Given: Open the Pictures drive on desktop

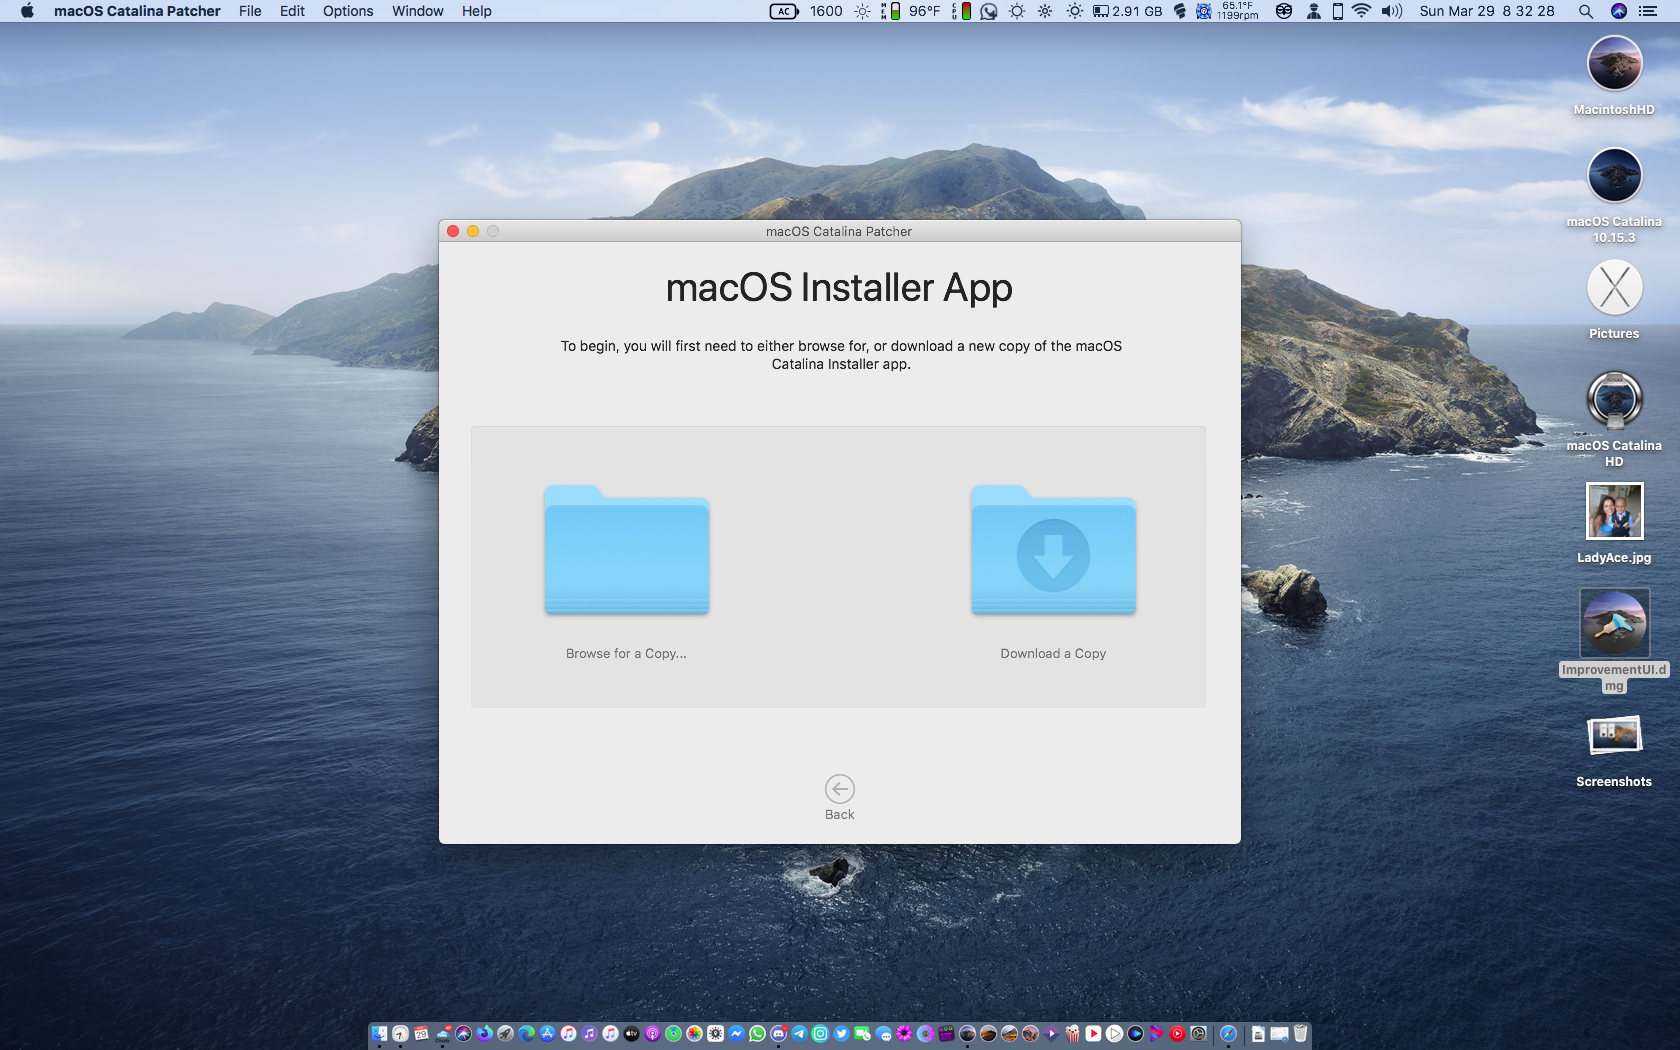Looking at the screenshot, I should coord(1614,288).
